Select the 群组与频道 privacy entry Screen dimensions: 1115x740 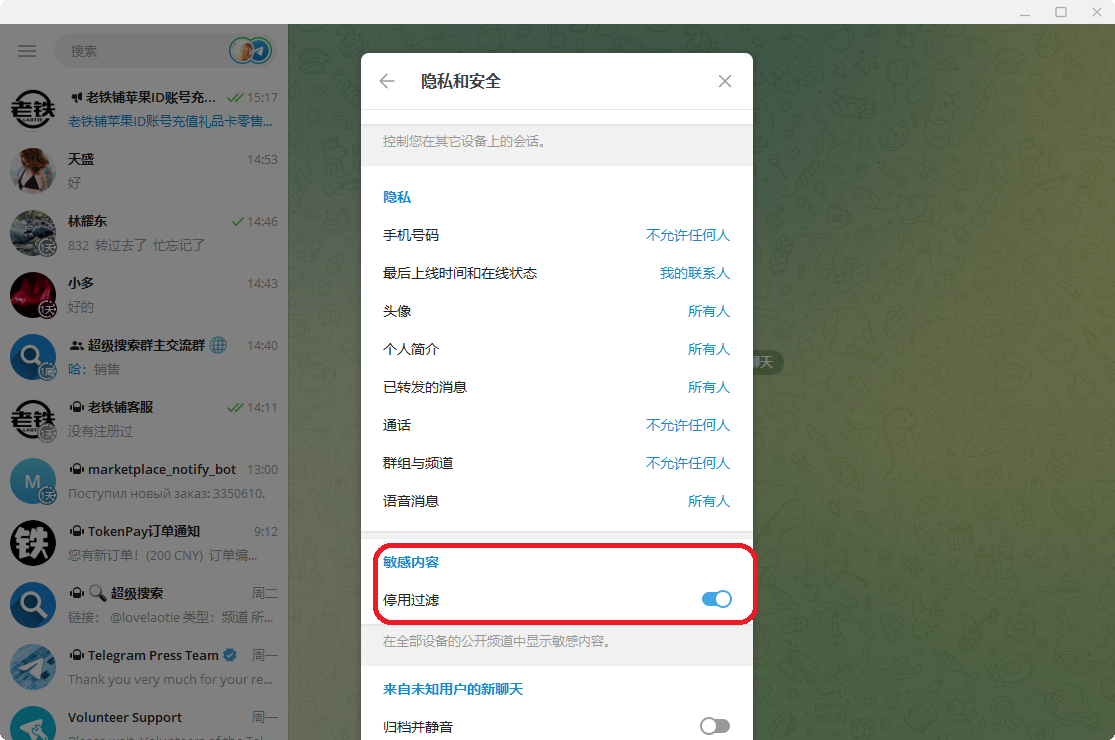(556, 463)
